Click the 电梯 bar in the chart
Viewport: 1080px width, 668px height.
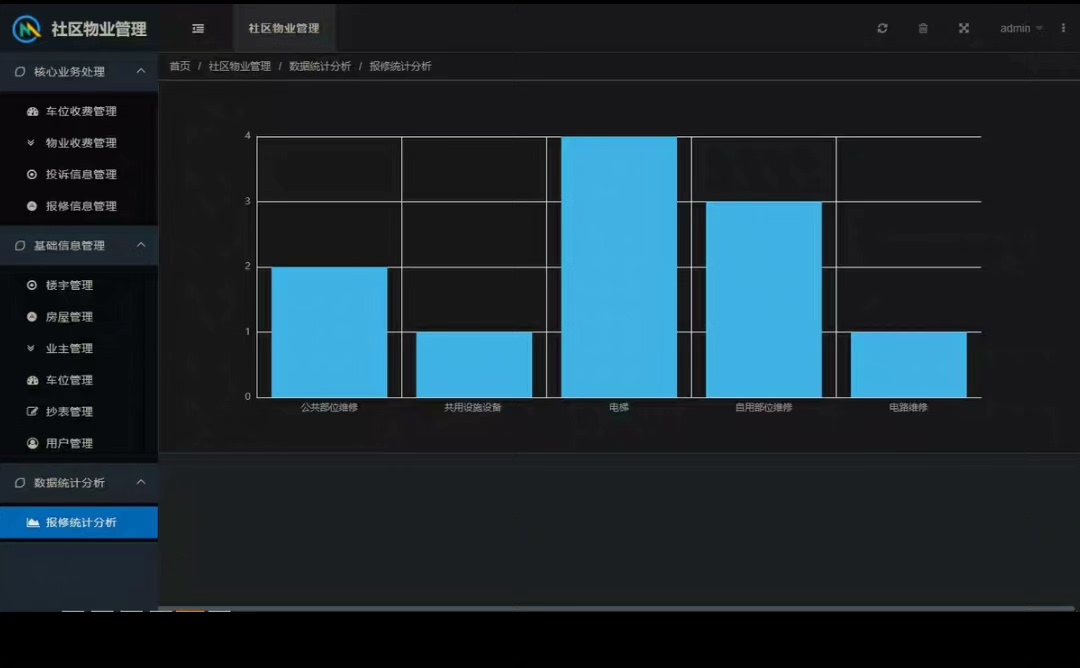(x=619, y=267)
